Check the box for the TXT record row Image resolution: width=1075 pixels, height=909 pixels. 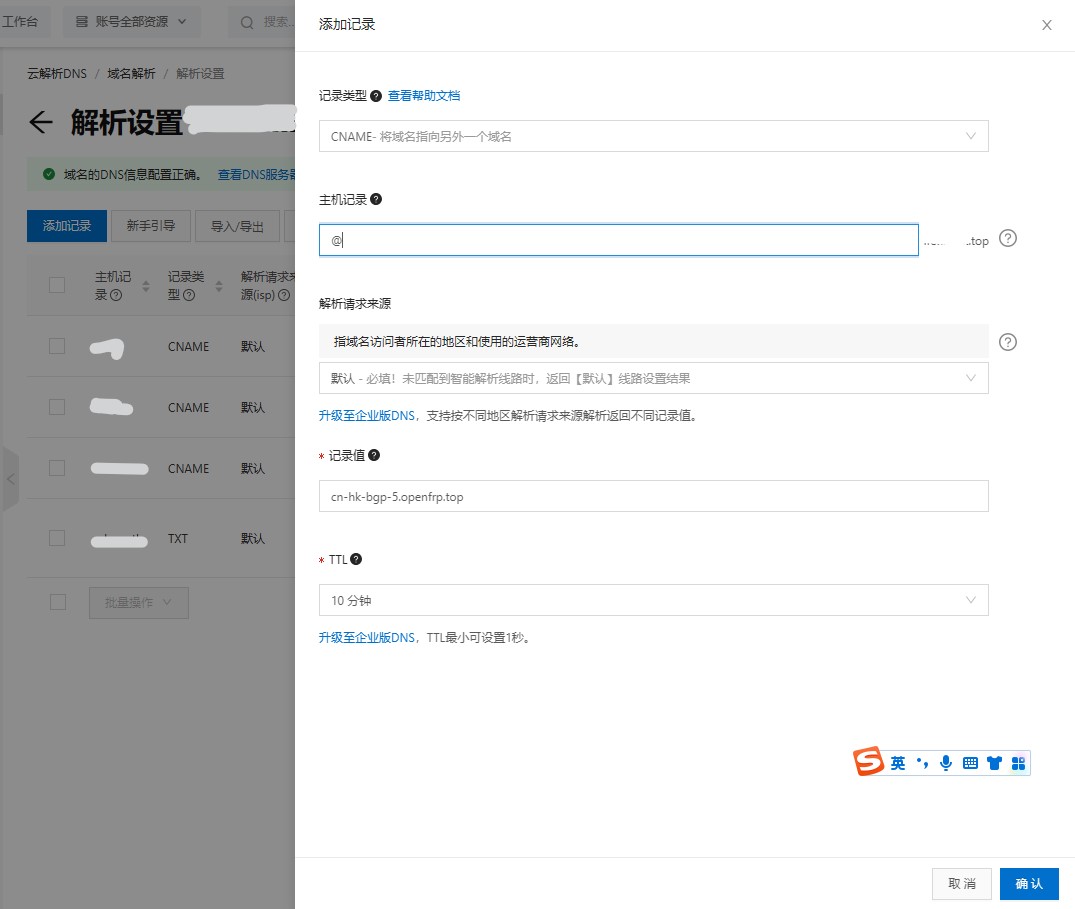click(x=57, y=538)
